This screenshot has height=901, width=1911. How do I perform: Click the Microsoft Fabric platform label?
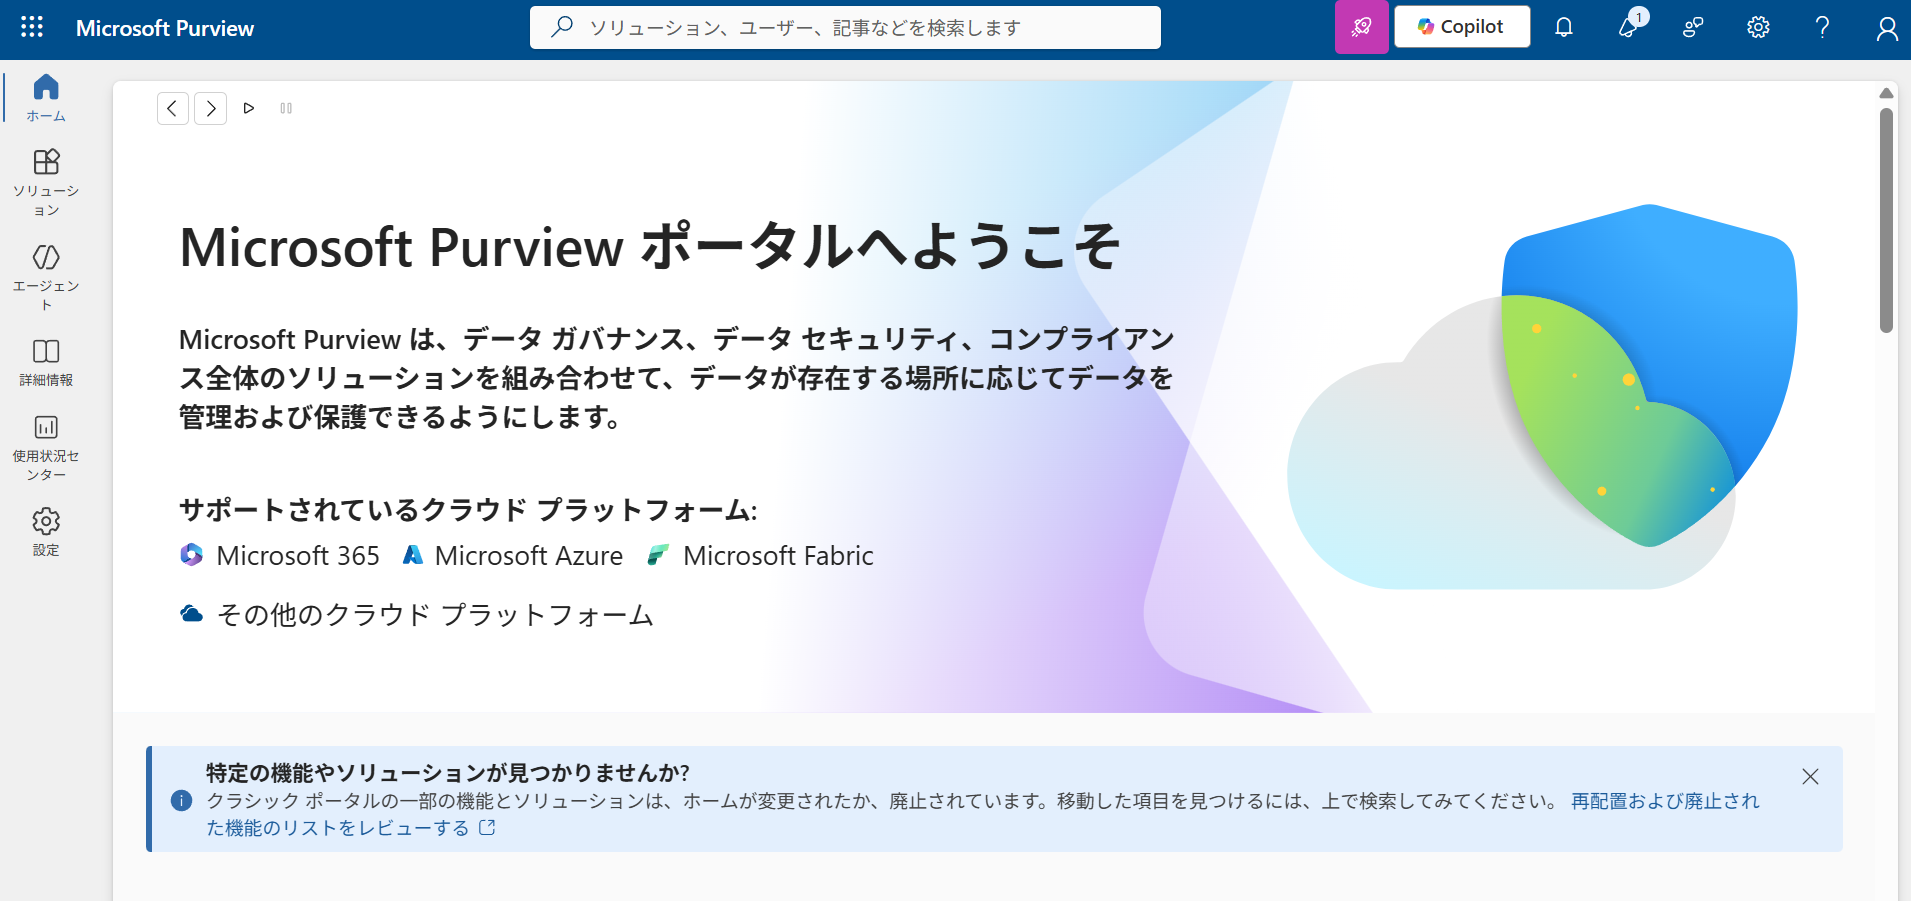tap(778, 556)
